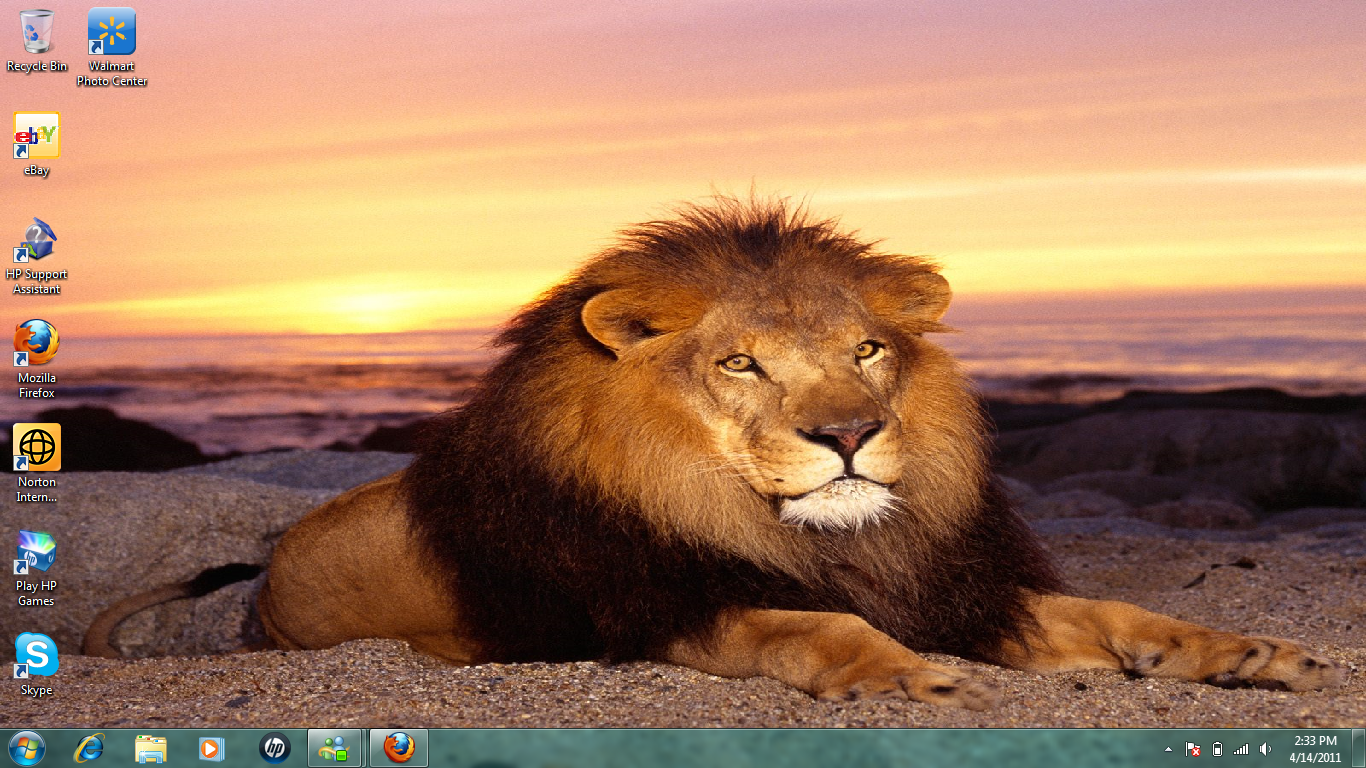Show hidden system tray icons
This screenshot has width=1366, height=768.
1168,749
